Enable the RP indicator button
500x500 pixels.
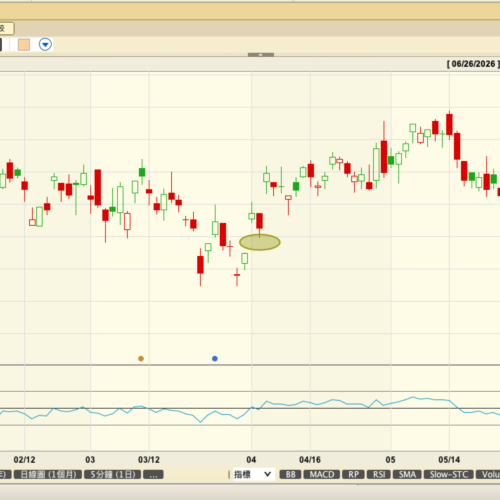pos(353,474)
